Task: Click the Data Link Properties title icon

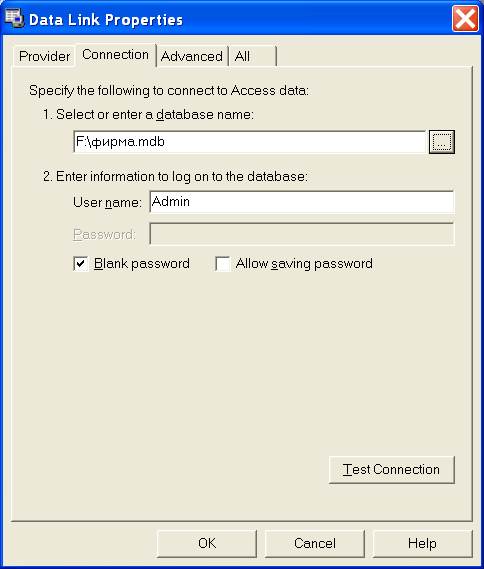Action: tap(14, 18)
